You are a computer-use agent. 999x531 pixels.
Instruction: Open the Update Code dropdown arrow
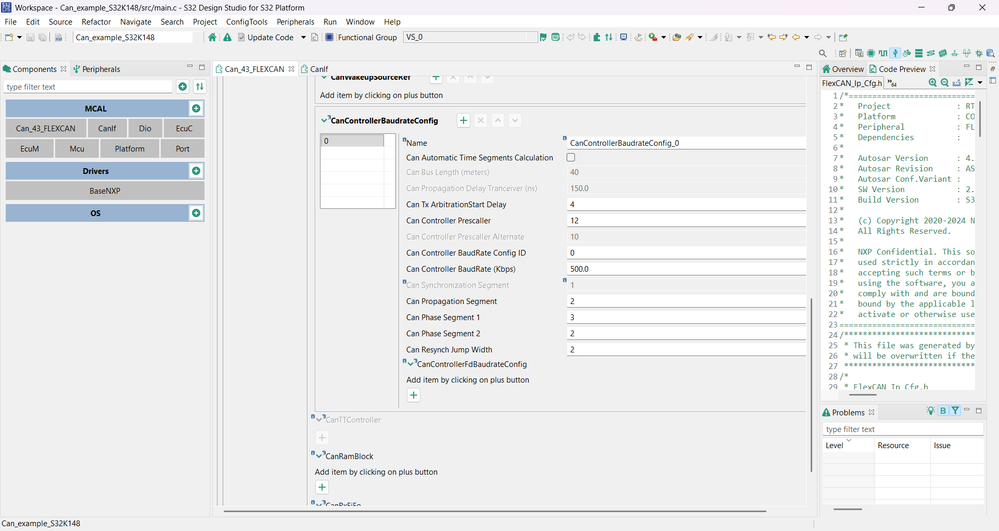pos(302,37)
